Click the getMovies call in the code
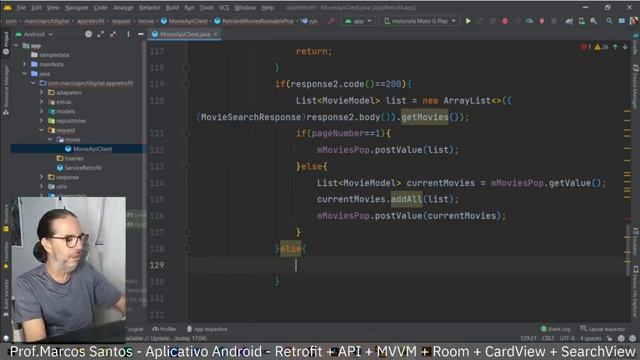Viewport: 640px width, 360px height. click(x=424, y=117)
